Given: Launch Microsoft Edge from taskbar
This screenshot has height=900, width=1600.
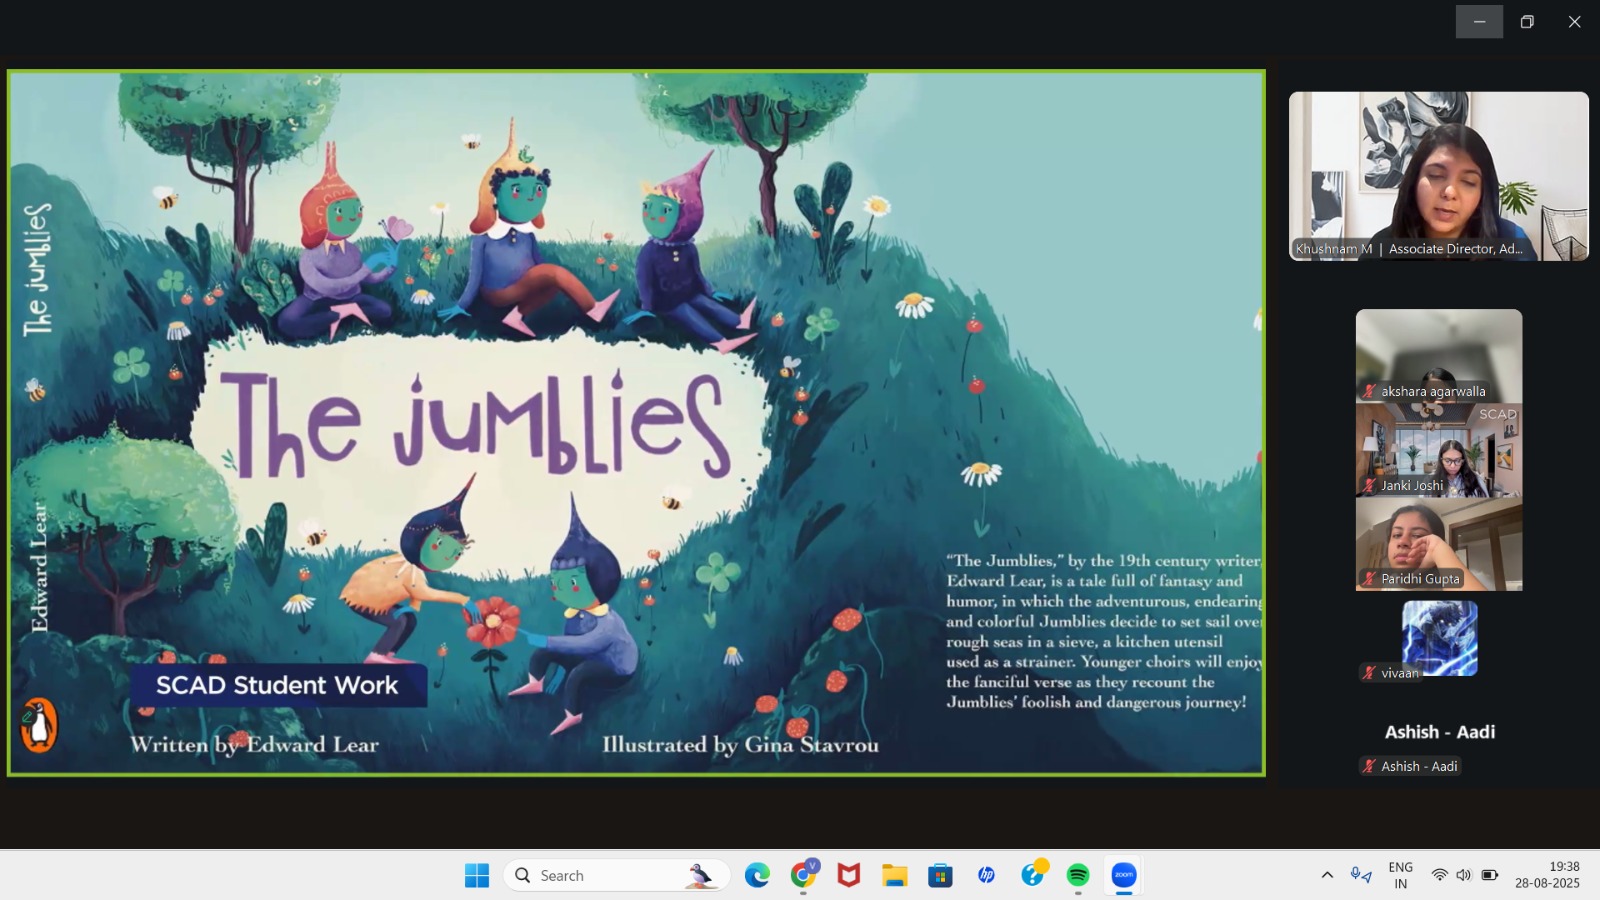Looking at the screenshot, I should [x=757, y=876].
